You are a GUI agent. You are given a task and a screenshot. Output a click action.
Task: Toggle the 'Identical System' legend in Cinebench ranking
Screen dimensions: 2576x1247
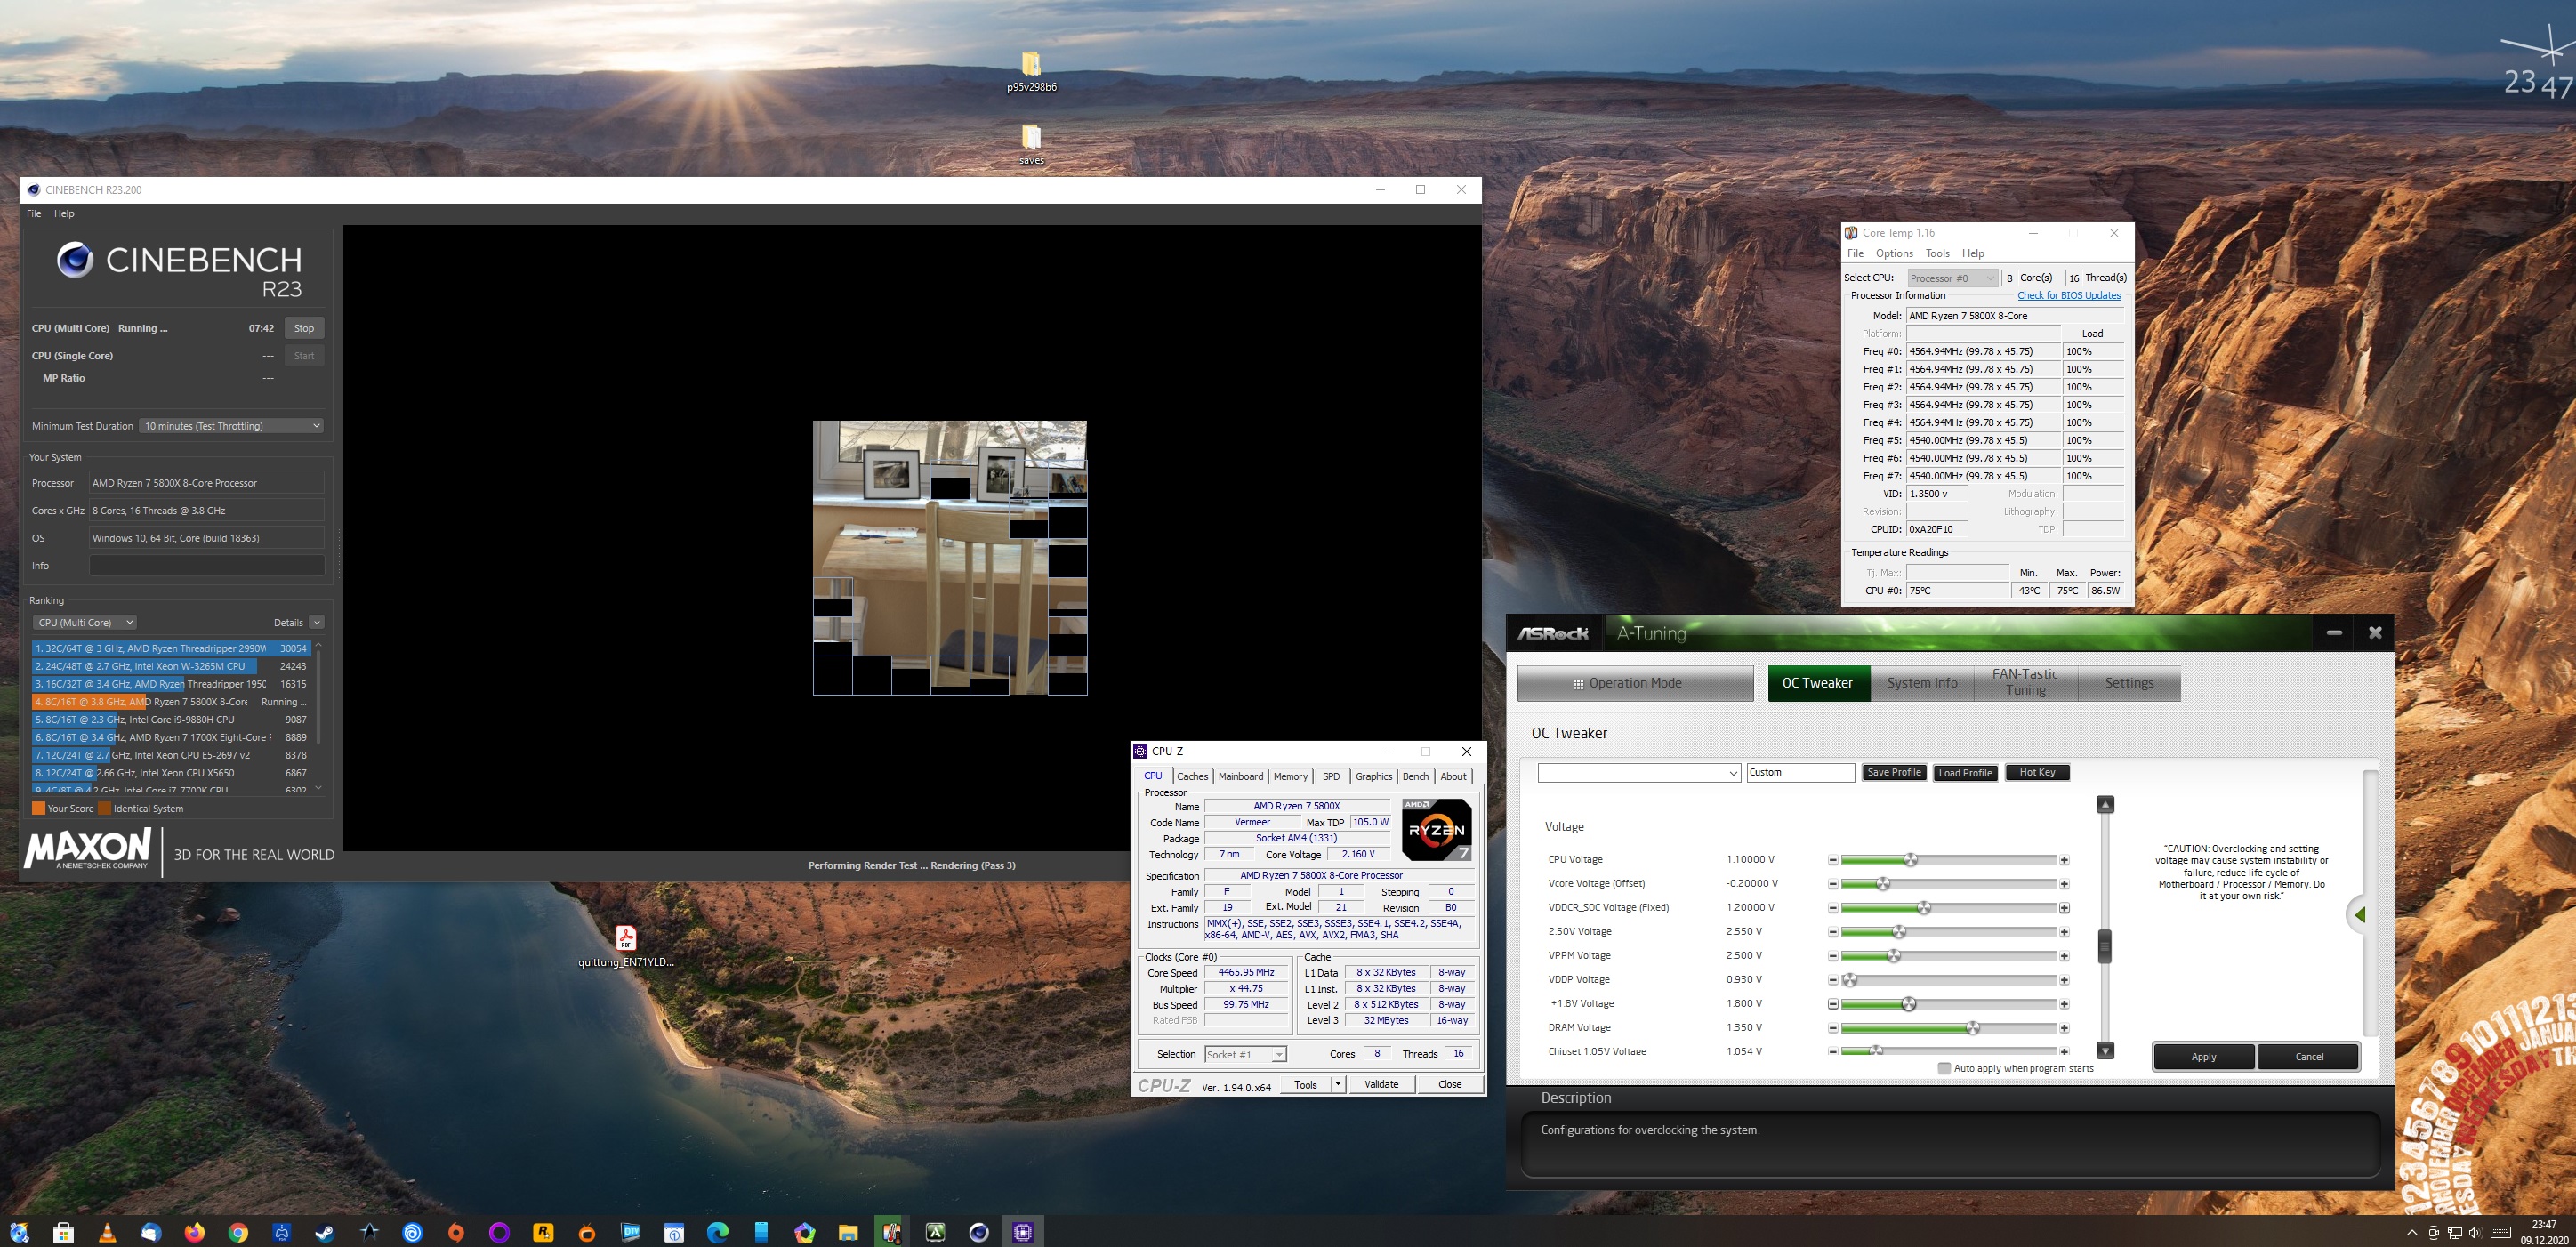coord(104,808)
